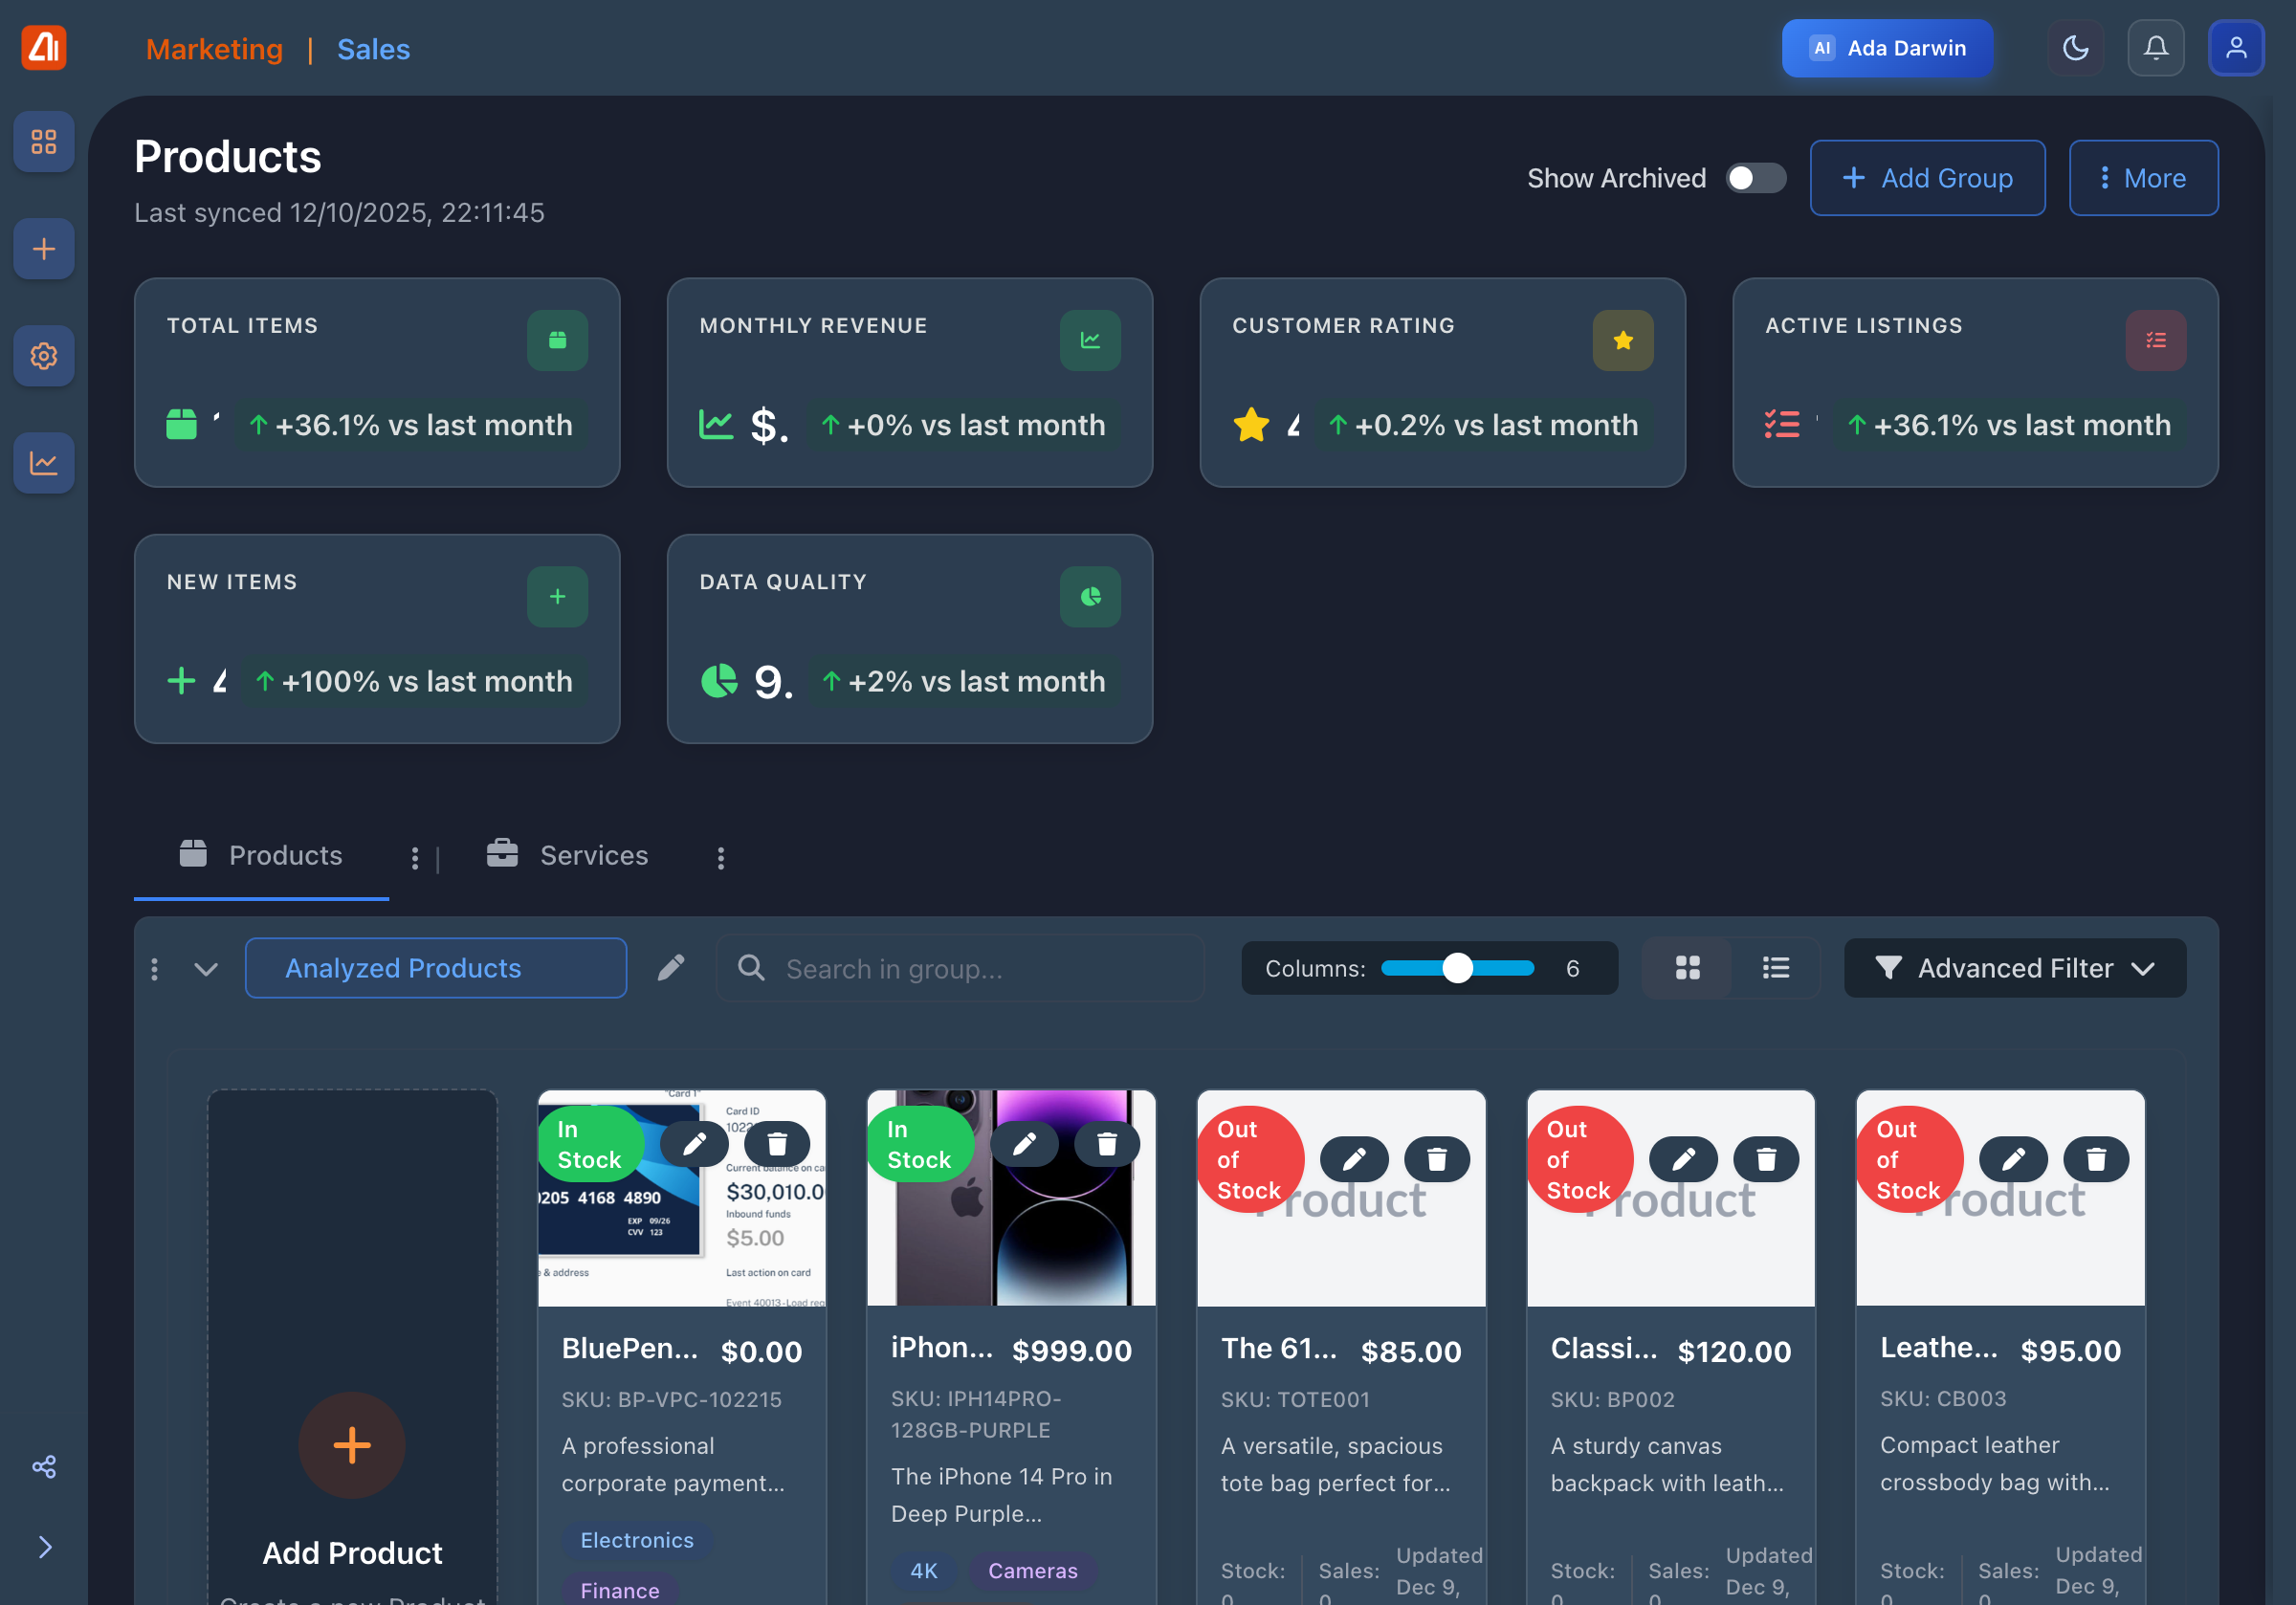This screenshot has height=1605, width=2296.
Task: Open Products tab three-dot options
Action: point(415,858)
